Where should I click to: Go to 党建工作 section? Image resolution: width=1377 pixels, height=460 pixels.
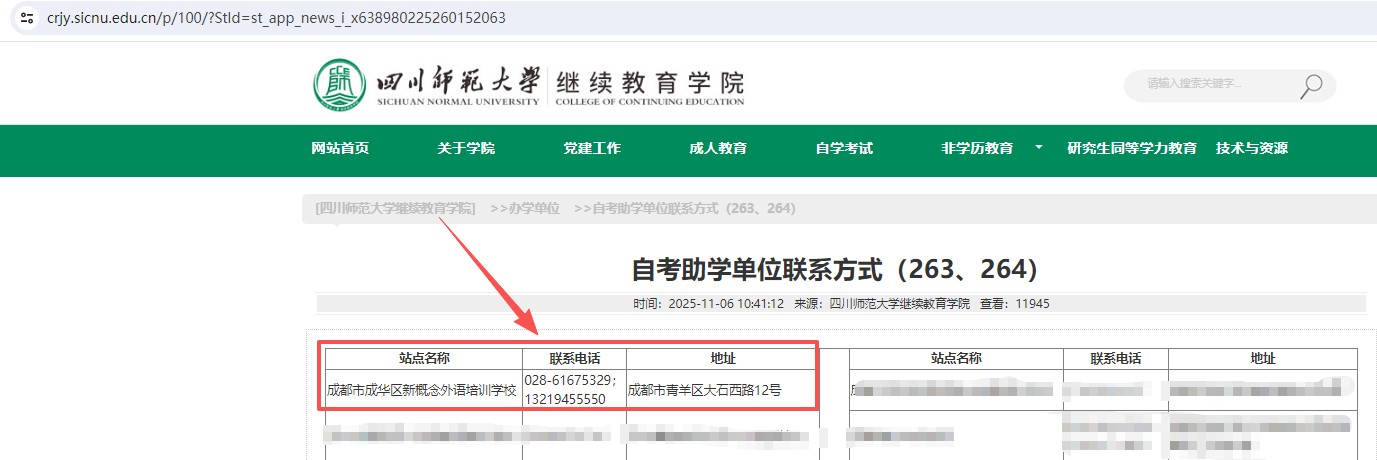pos(592,148)
